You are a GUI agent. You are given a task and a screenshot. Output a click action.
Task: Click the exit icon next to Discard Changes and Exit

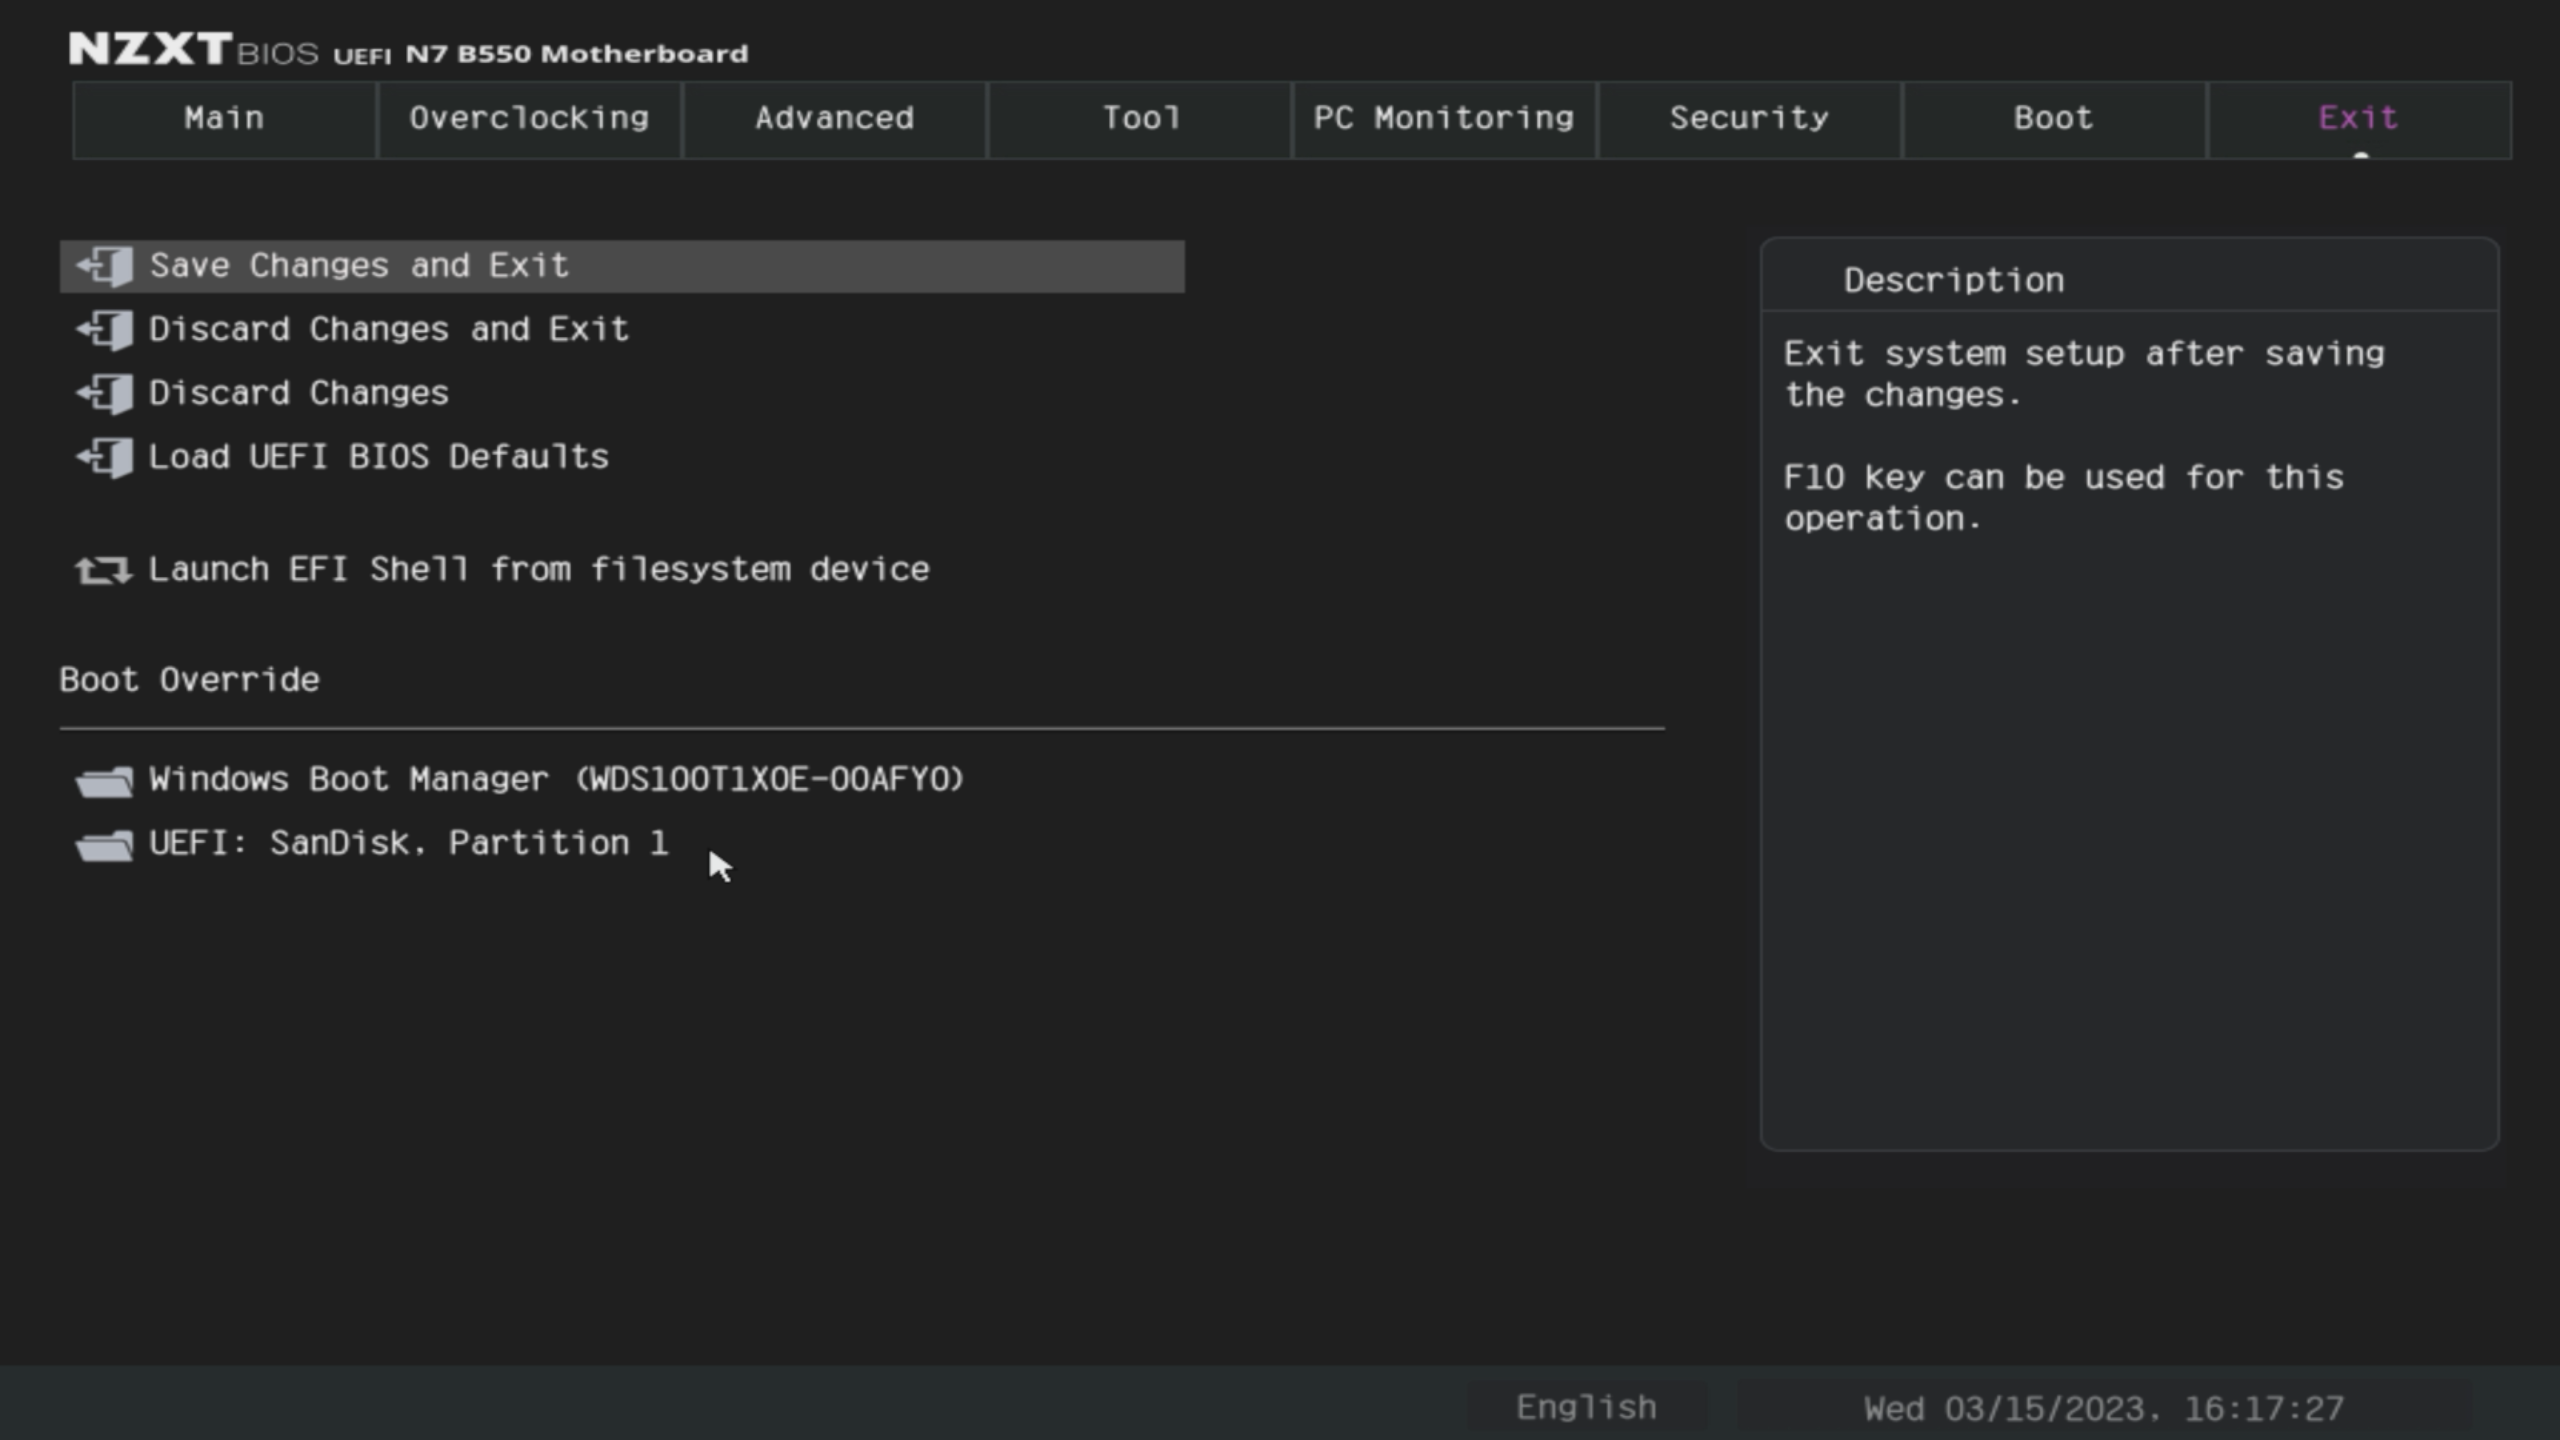click(104, 329)
